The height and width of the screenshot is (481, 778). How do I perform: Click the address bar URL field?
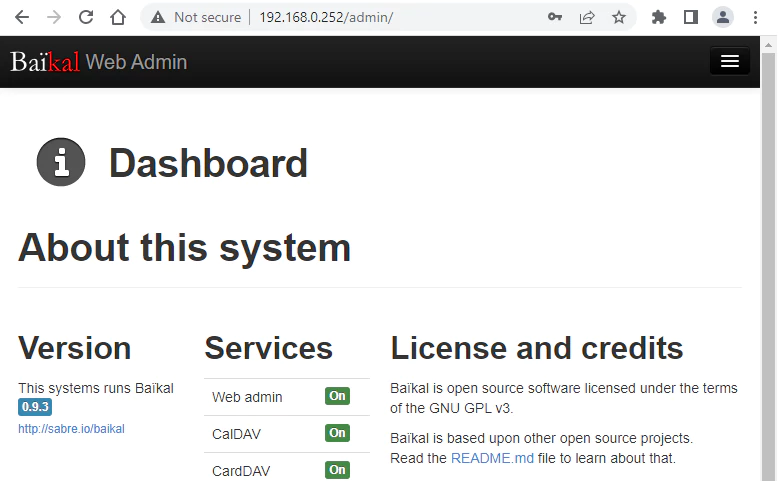pos(400,17)
